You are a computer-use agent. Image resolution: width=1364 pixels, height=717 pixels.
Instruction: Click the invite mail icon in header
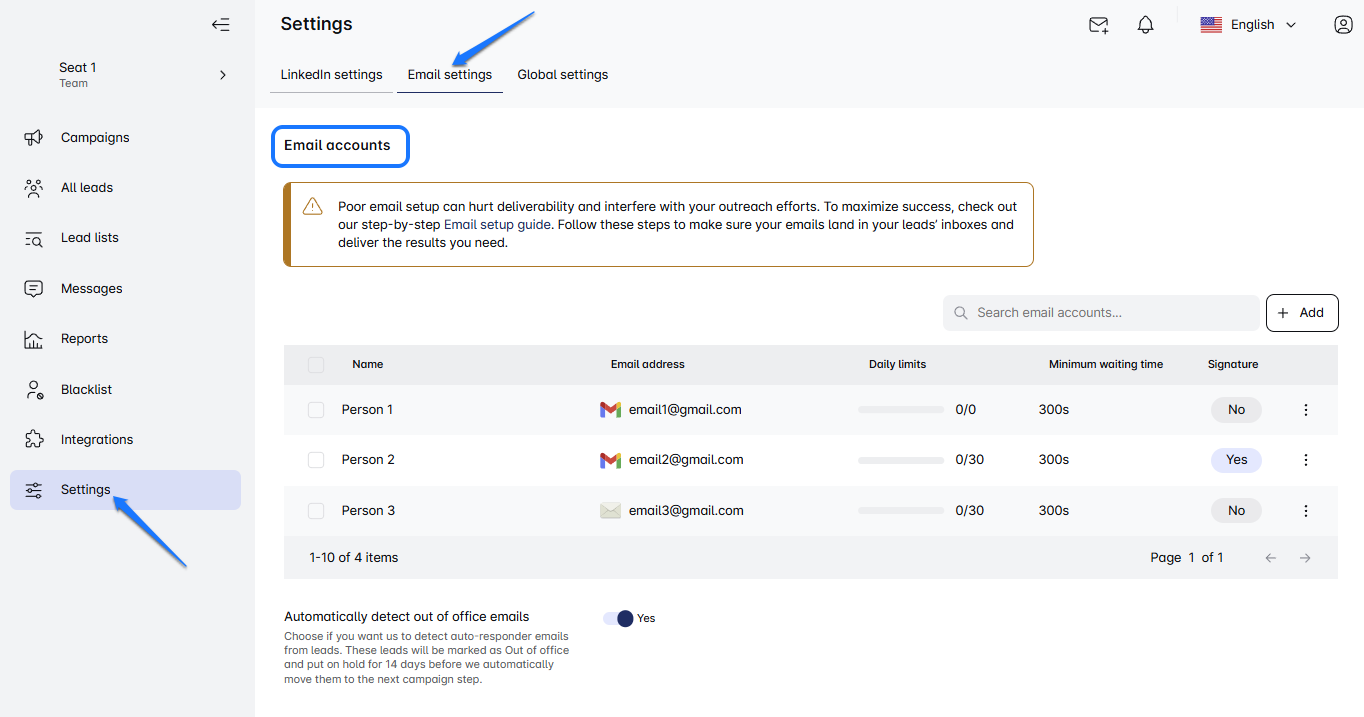point(1098,25)
